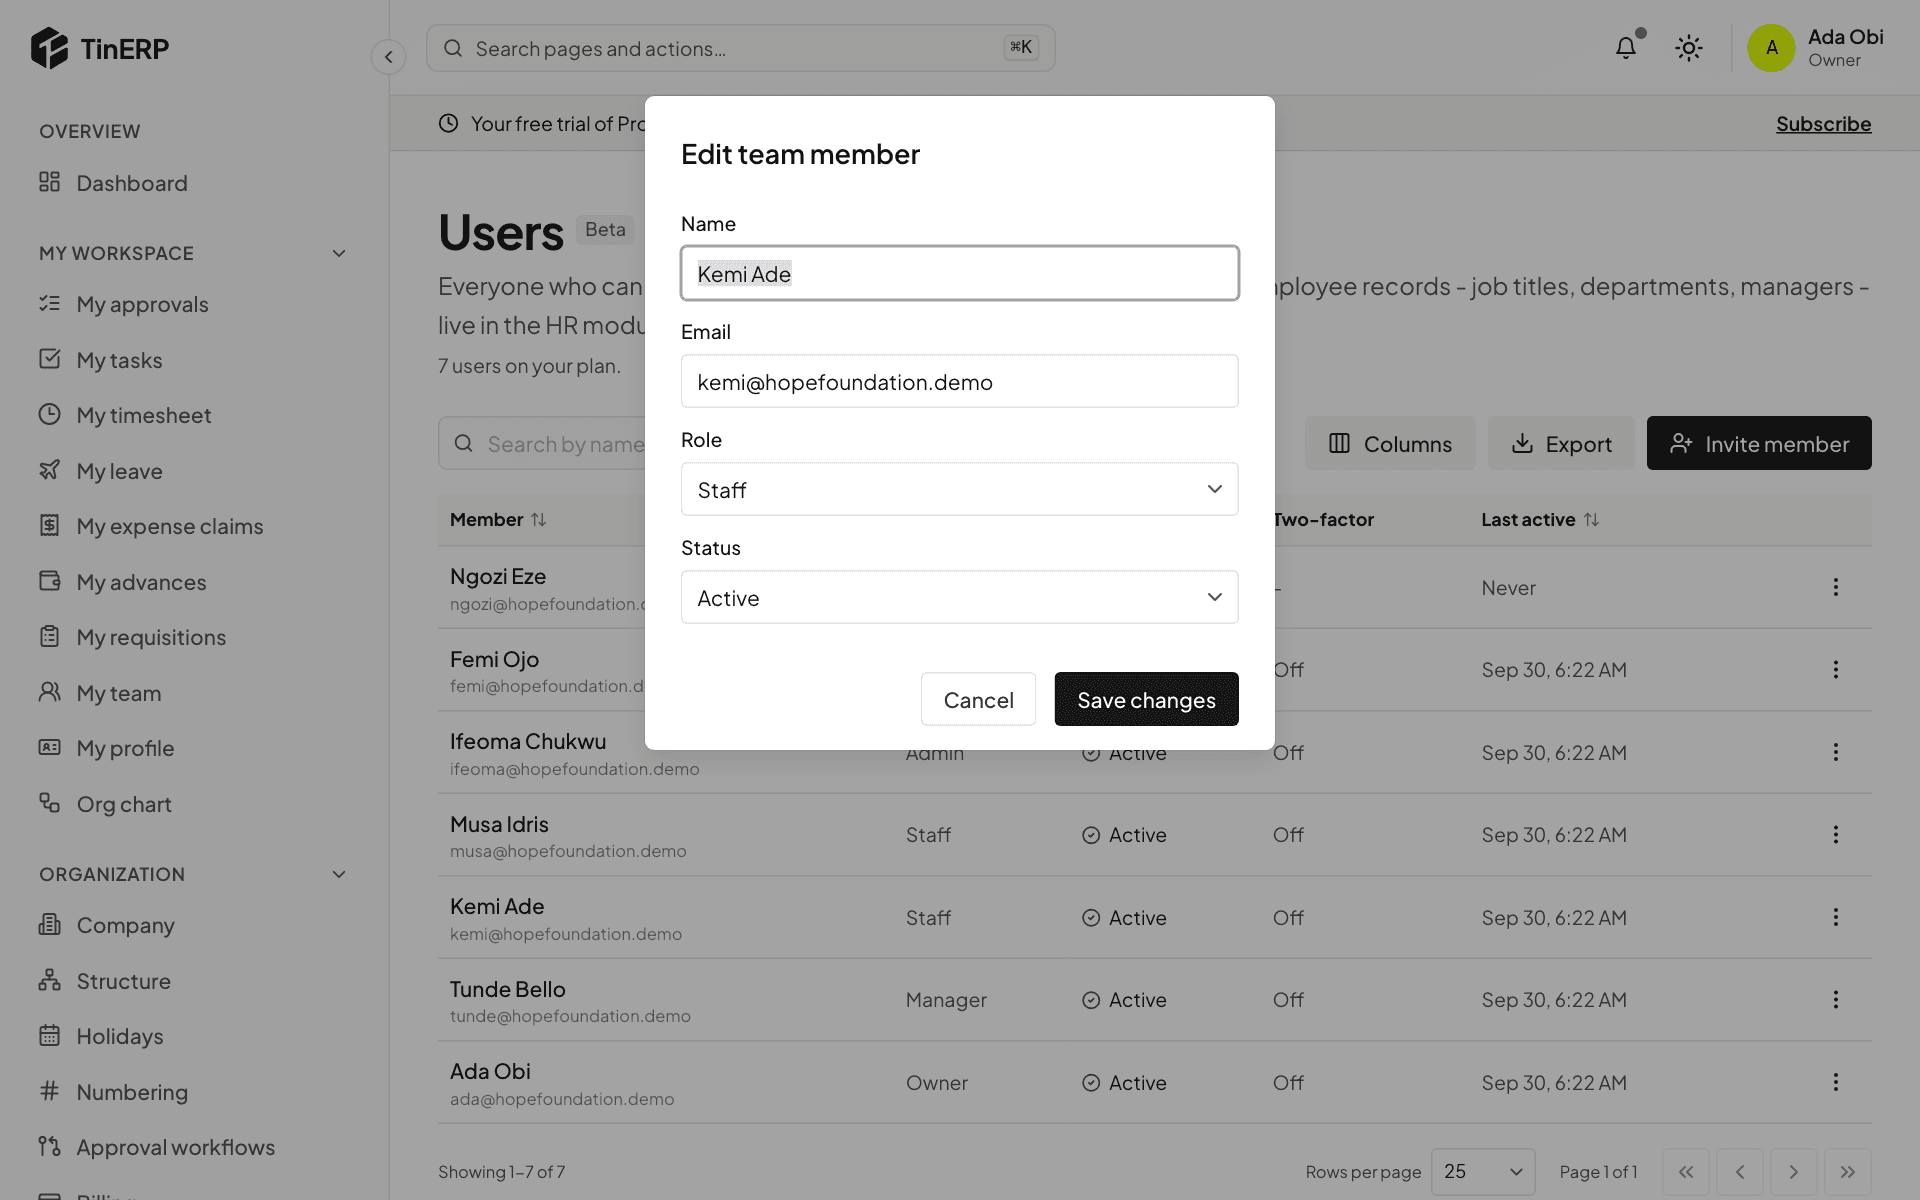Focus the Search pages and actions box

click(x=740, y=48)
